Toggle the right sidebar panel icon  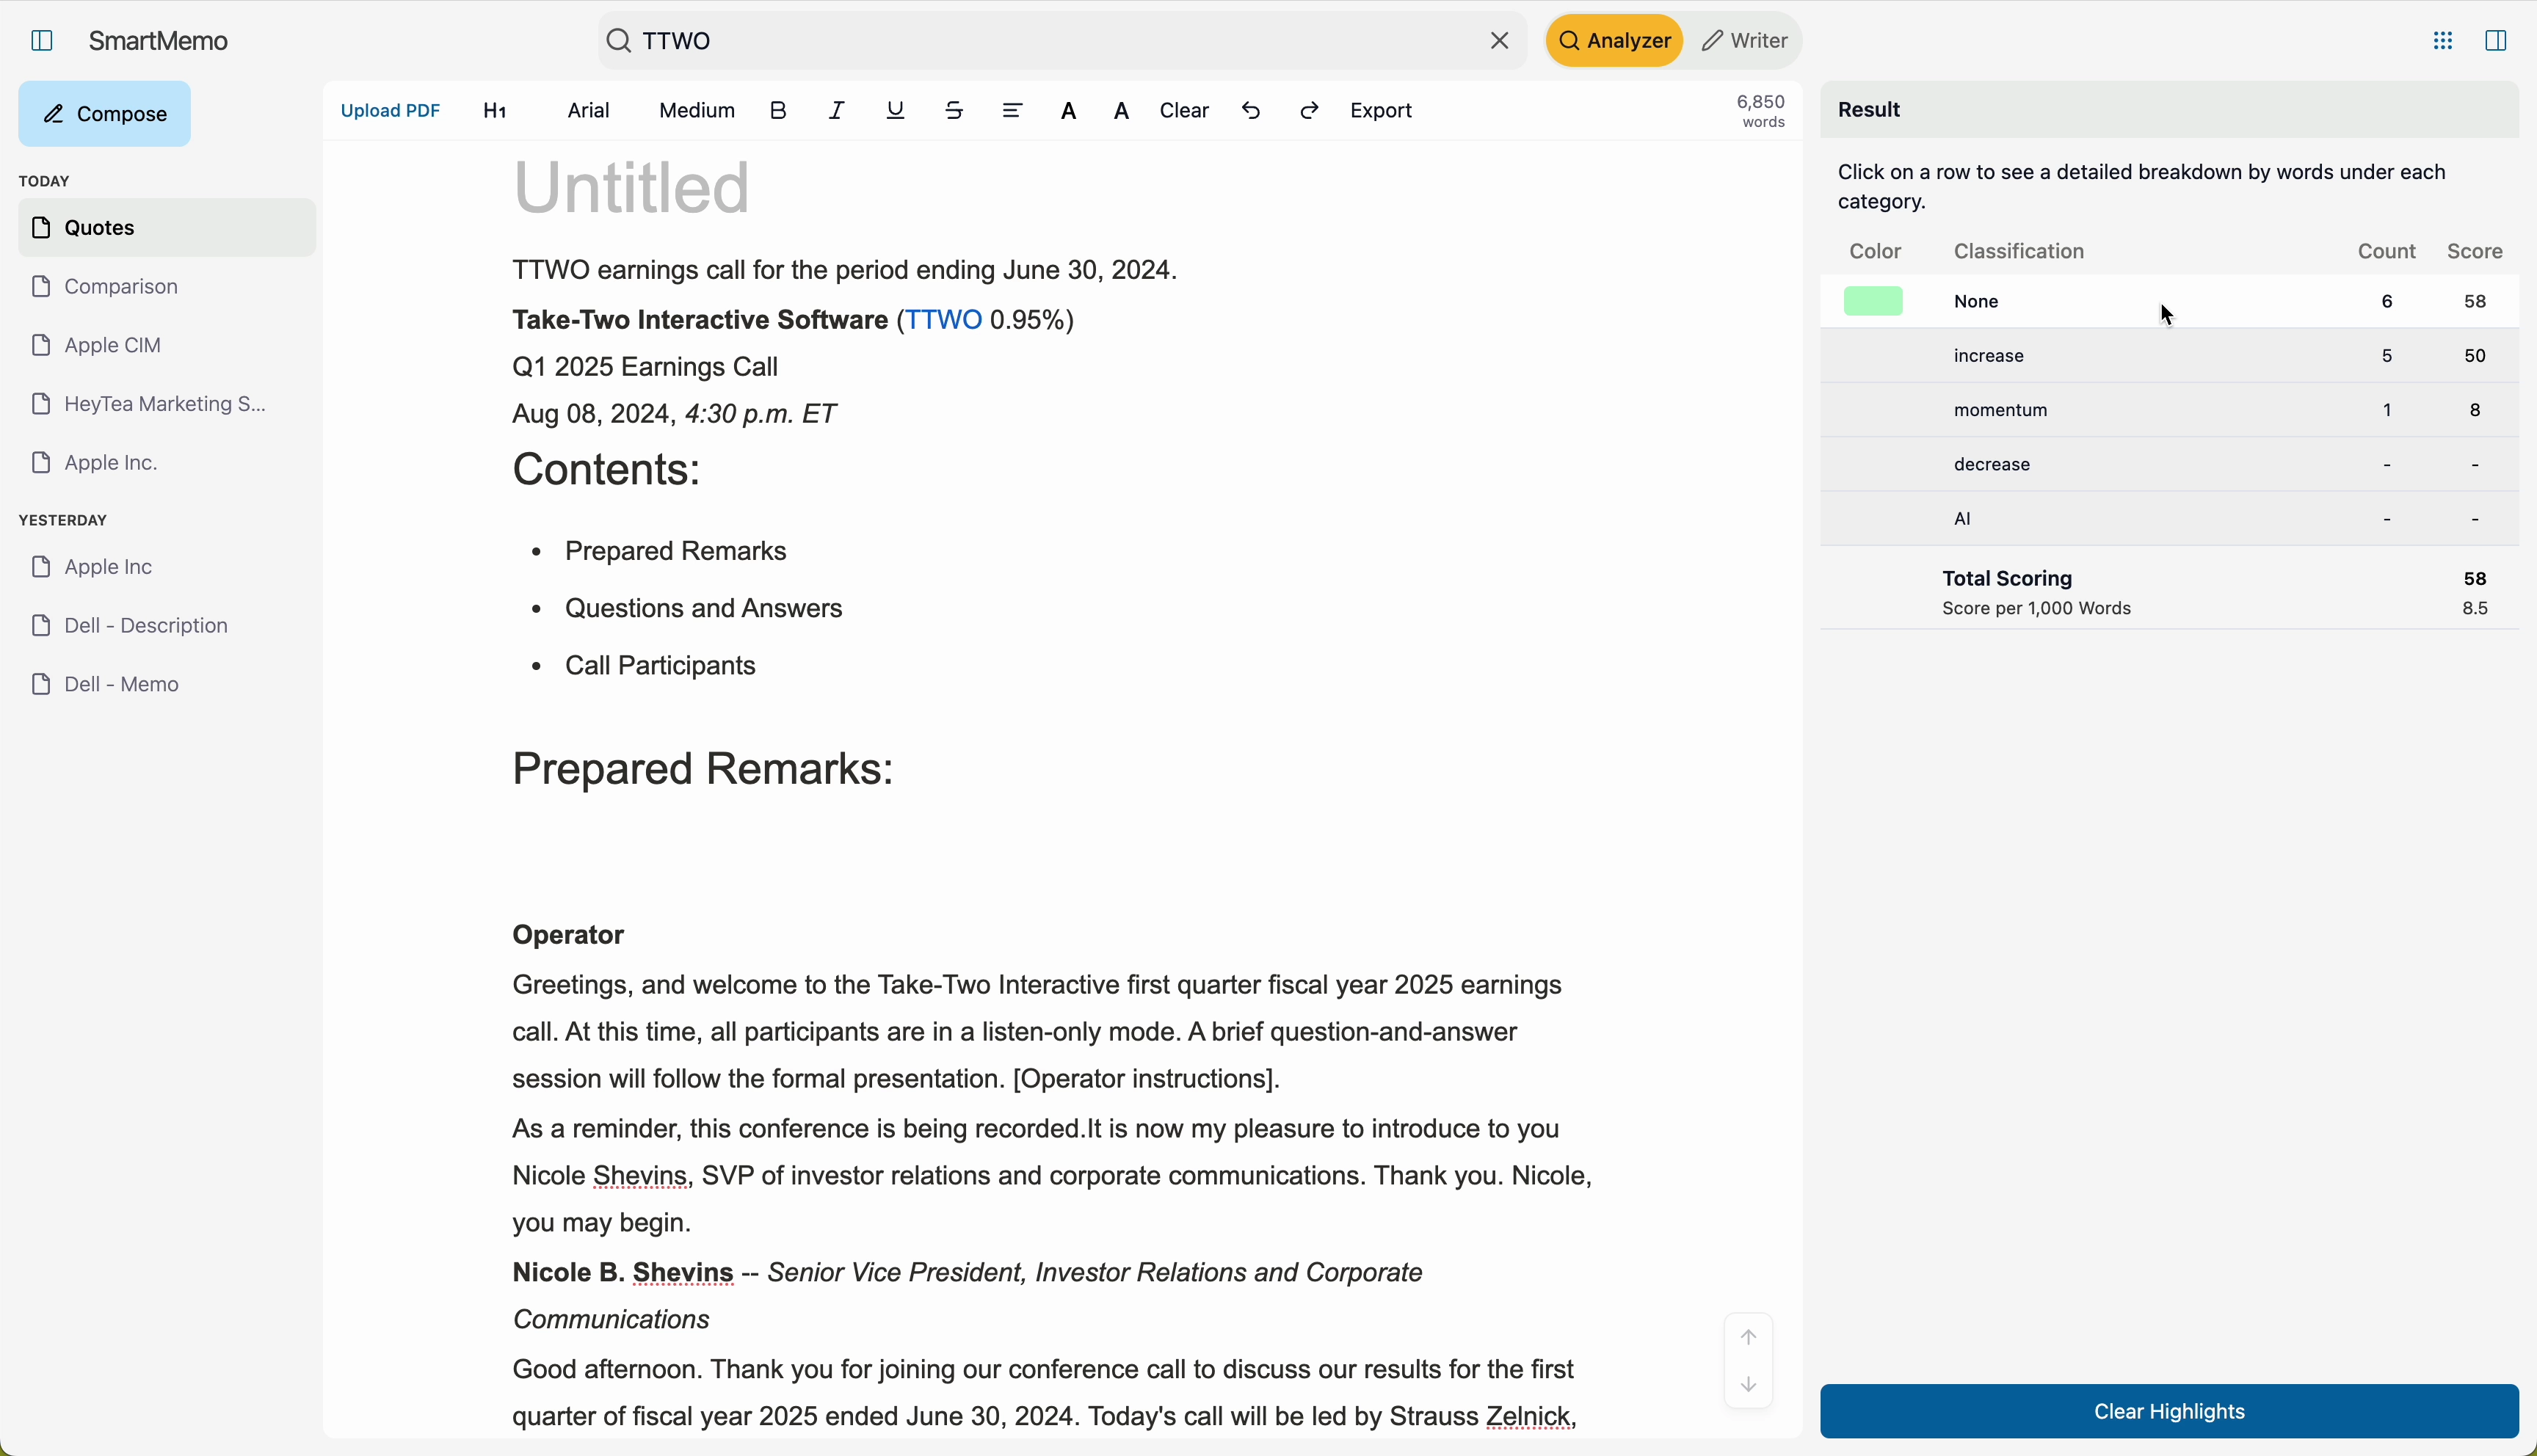[x=2496, y=41]
